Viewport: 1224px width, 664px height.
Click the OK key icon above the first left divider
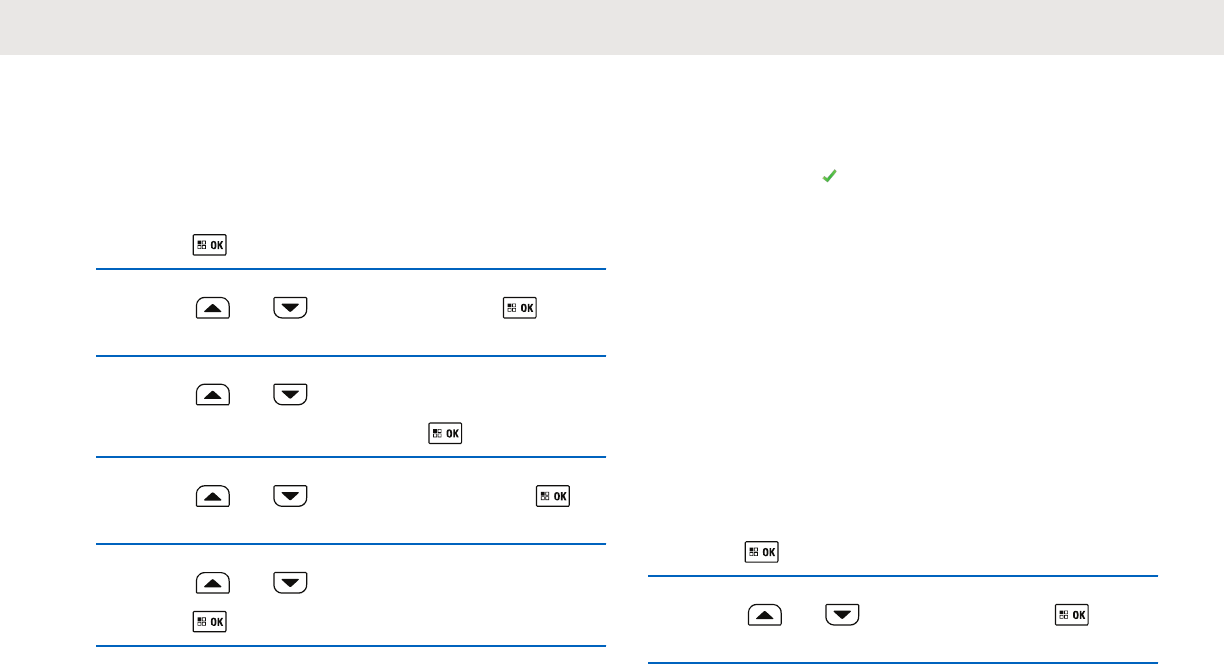pos(209,246)
